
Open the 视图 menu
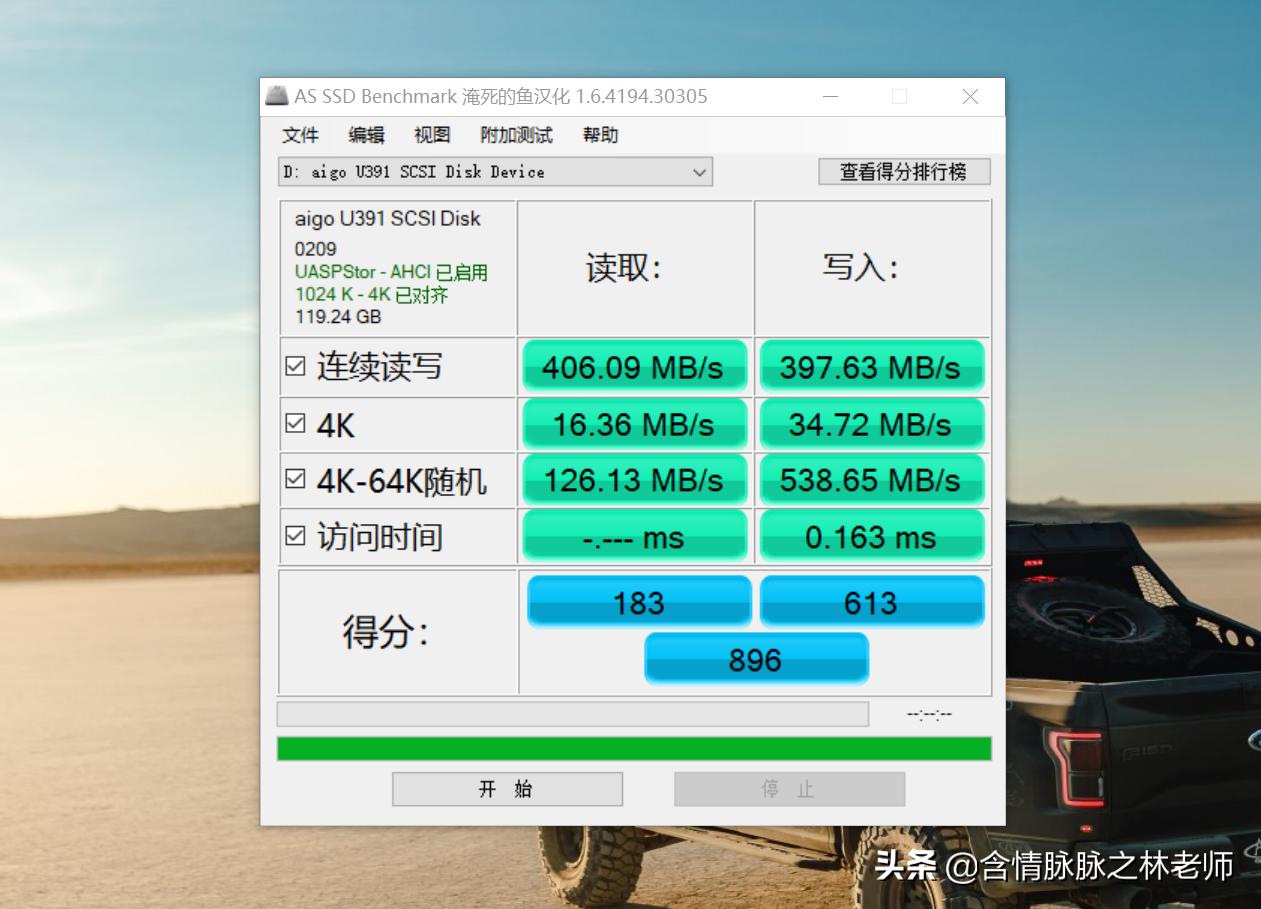tap(430, 135)
